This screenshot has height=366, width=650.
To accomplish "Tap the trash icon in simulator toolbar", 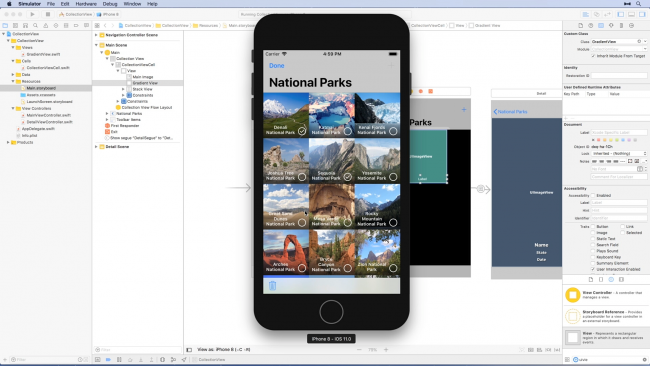I will [272, 286].
